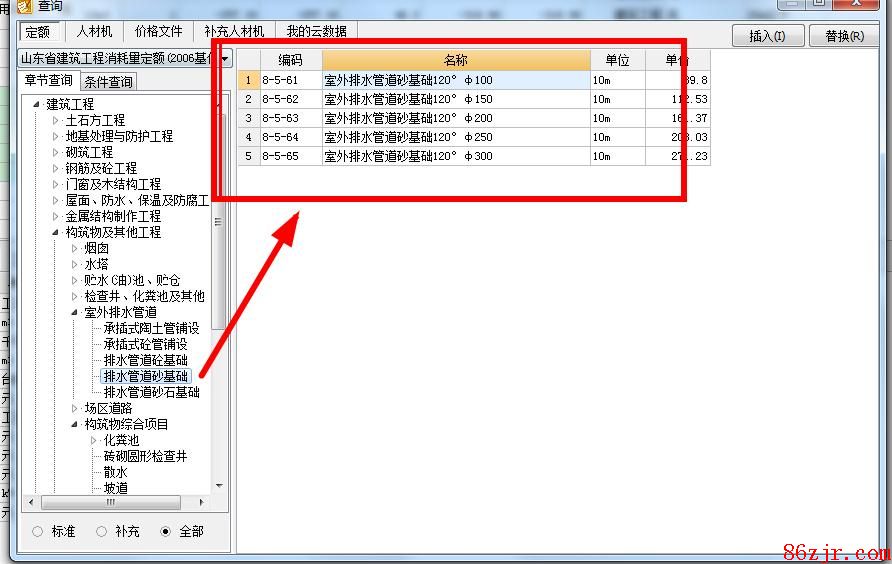Open the 价格文件 tab
The height and width of the screenshot is (564, 892).
(159, 32)
